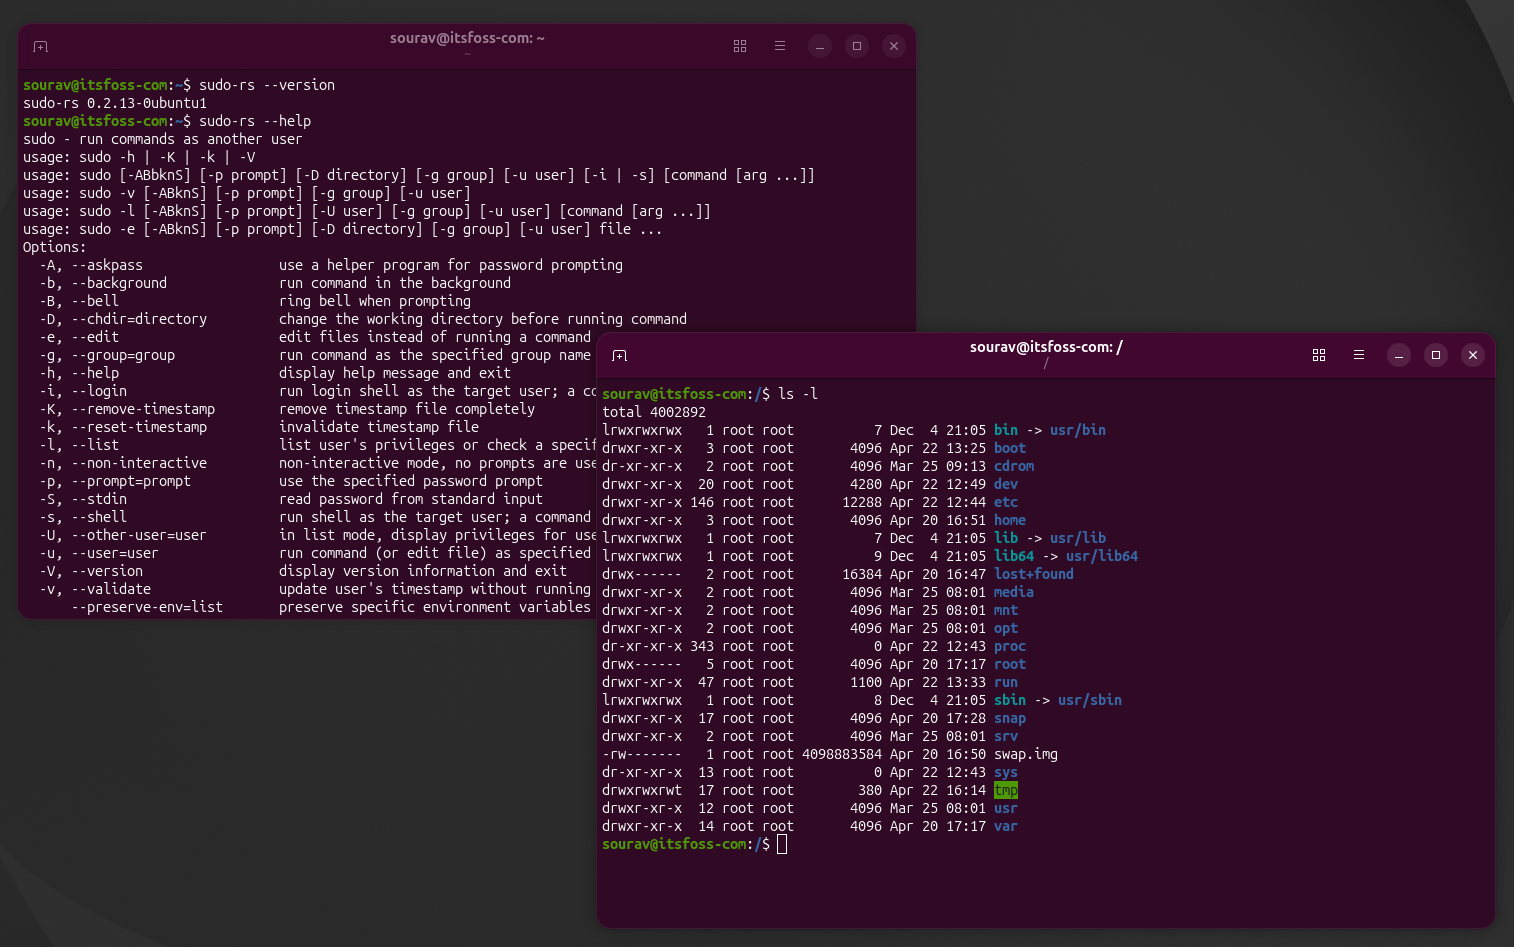Click the '--other-user=user' option
Viewport: 1514px width, 947px height.
click(139, 535)
